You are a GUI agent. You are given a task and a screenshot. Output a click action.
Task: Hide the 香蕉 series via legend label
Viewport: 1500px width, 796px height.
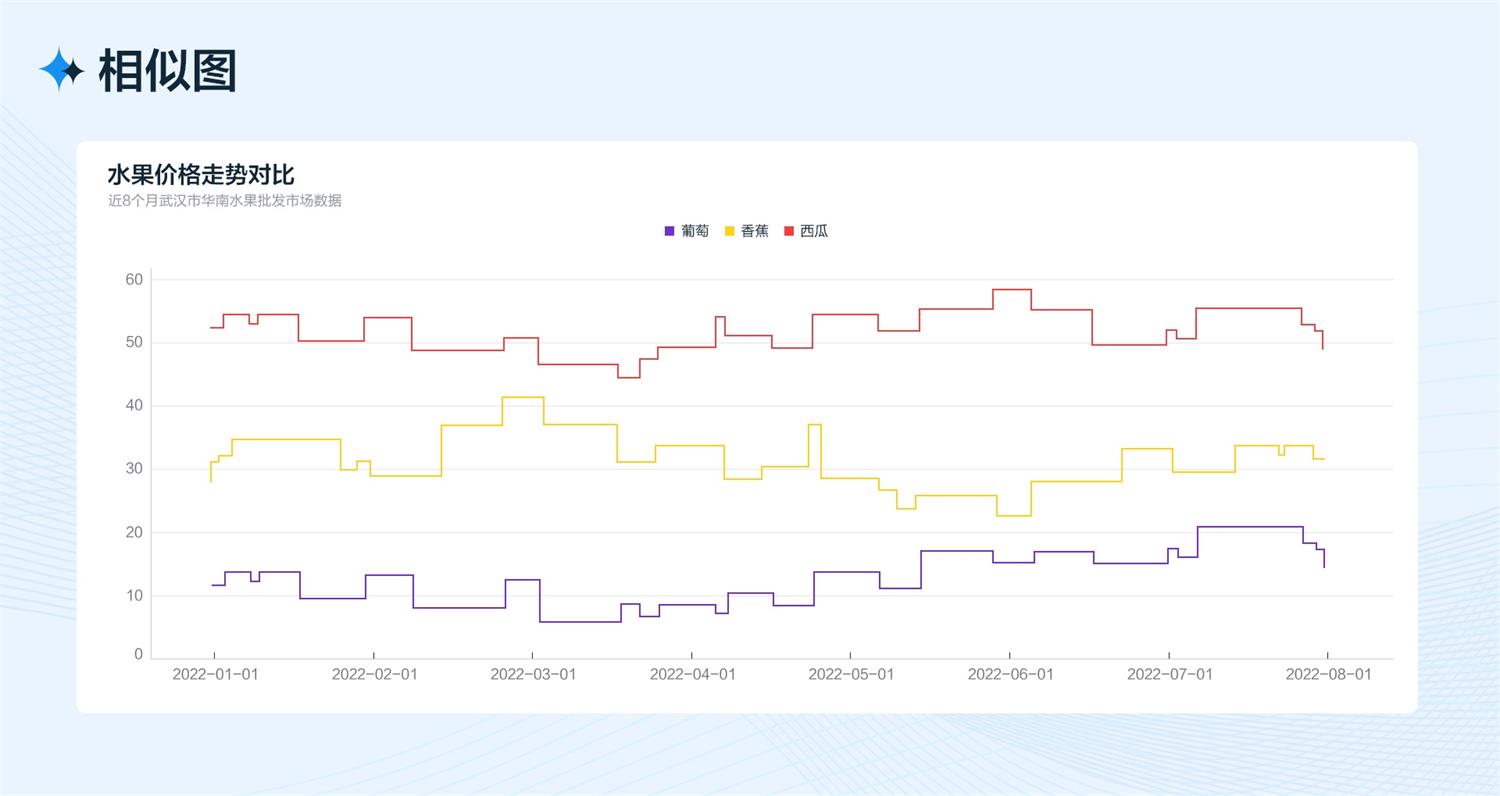coord(755,231)
